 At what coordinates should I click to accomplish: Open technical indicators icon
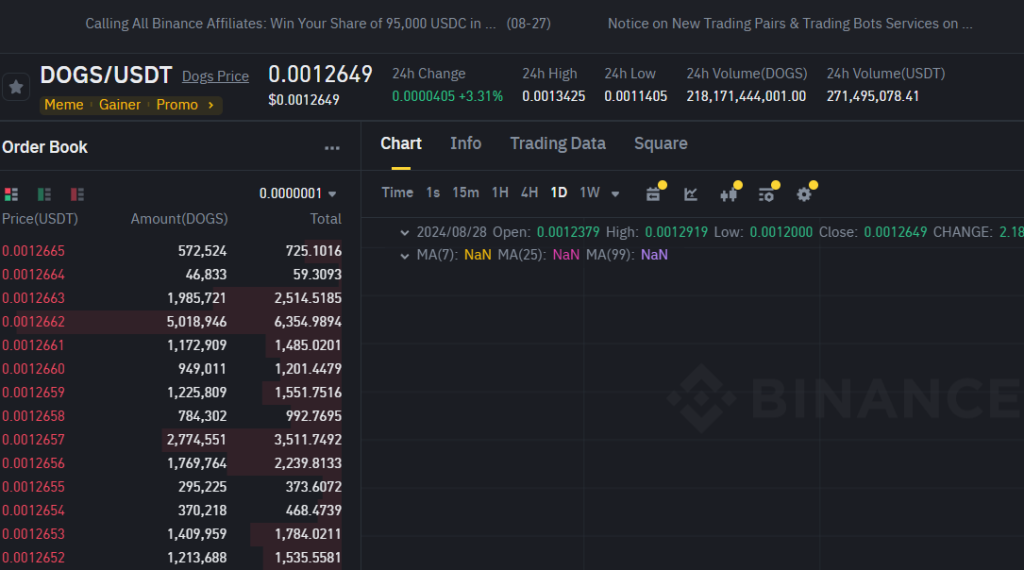point(766,194)
